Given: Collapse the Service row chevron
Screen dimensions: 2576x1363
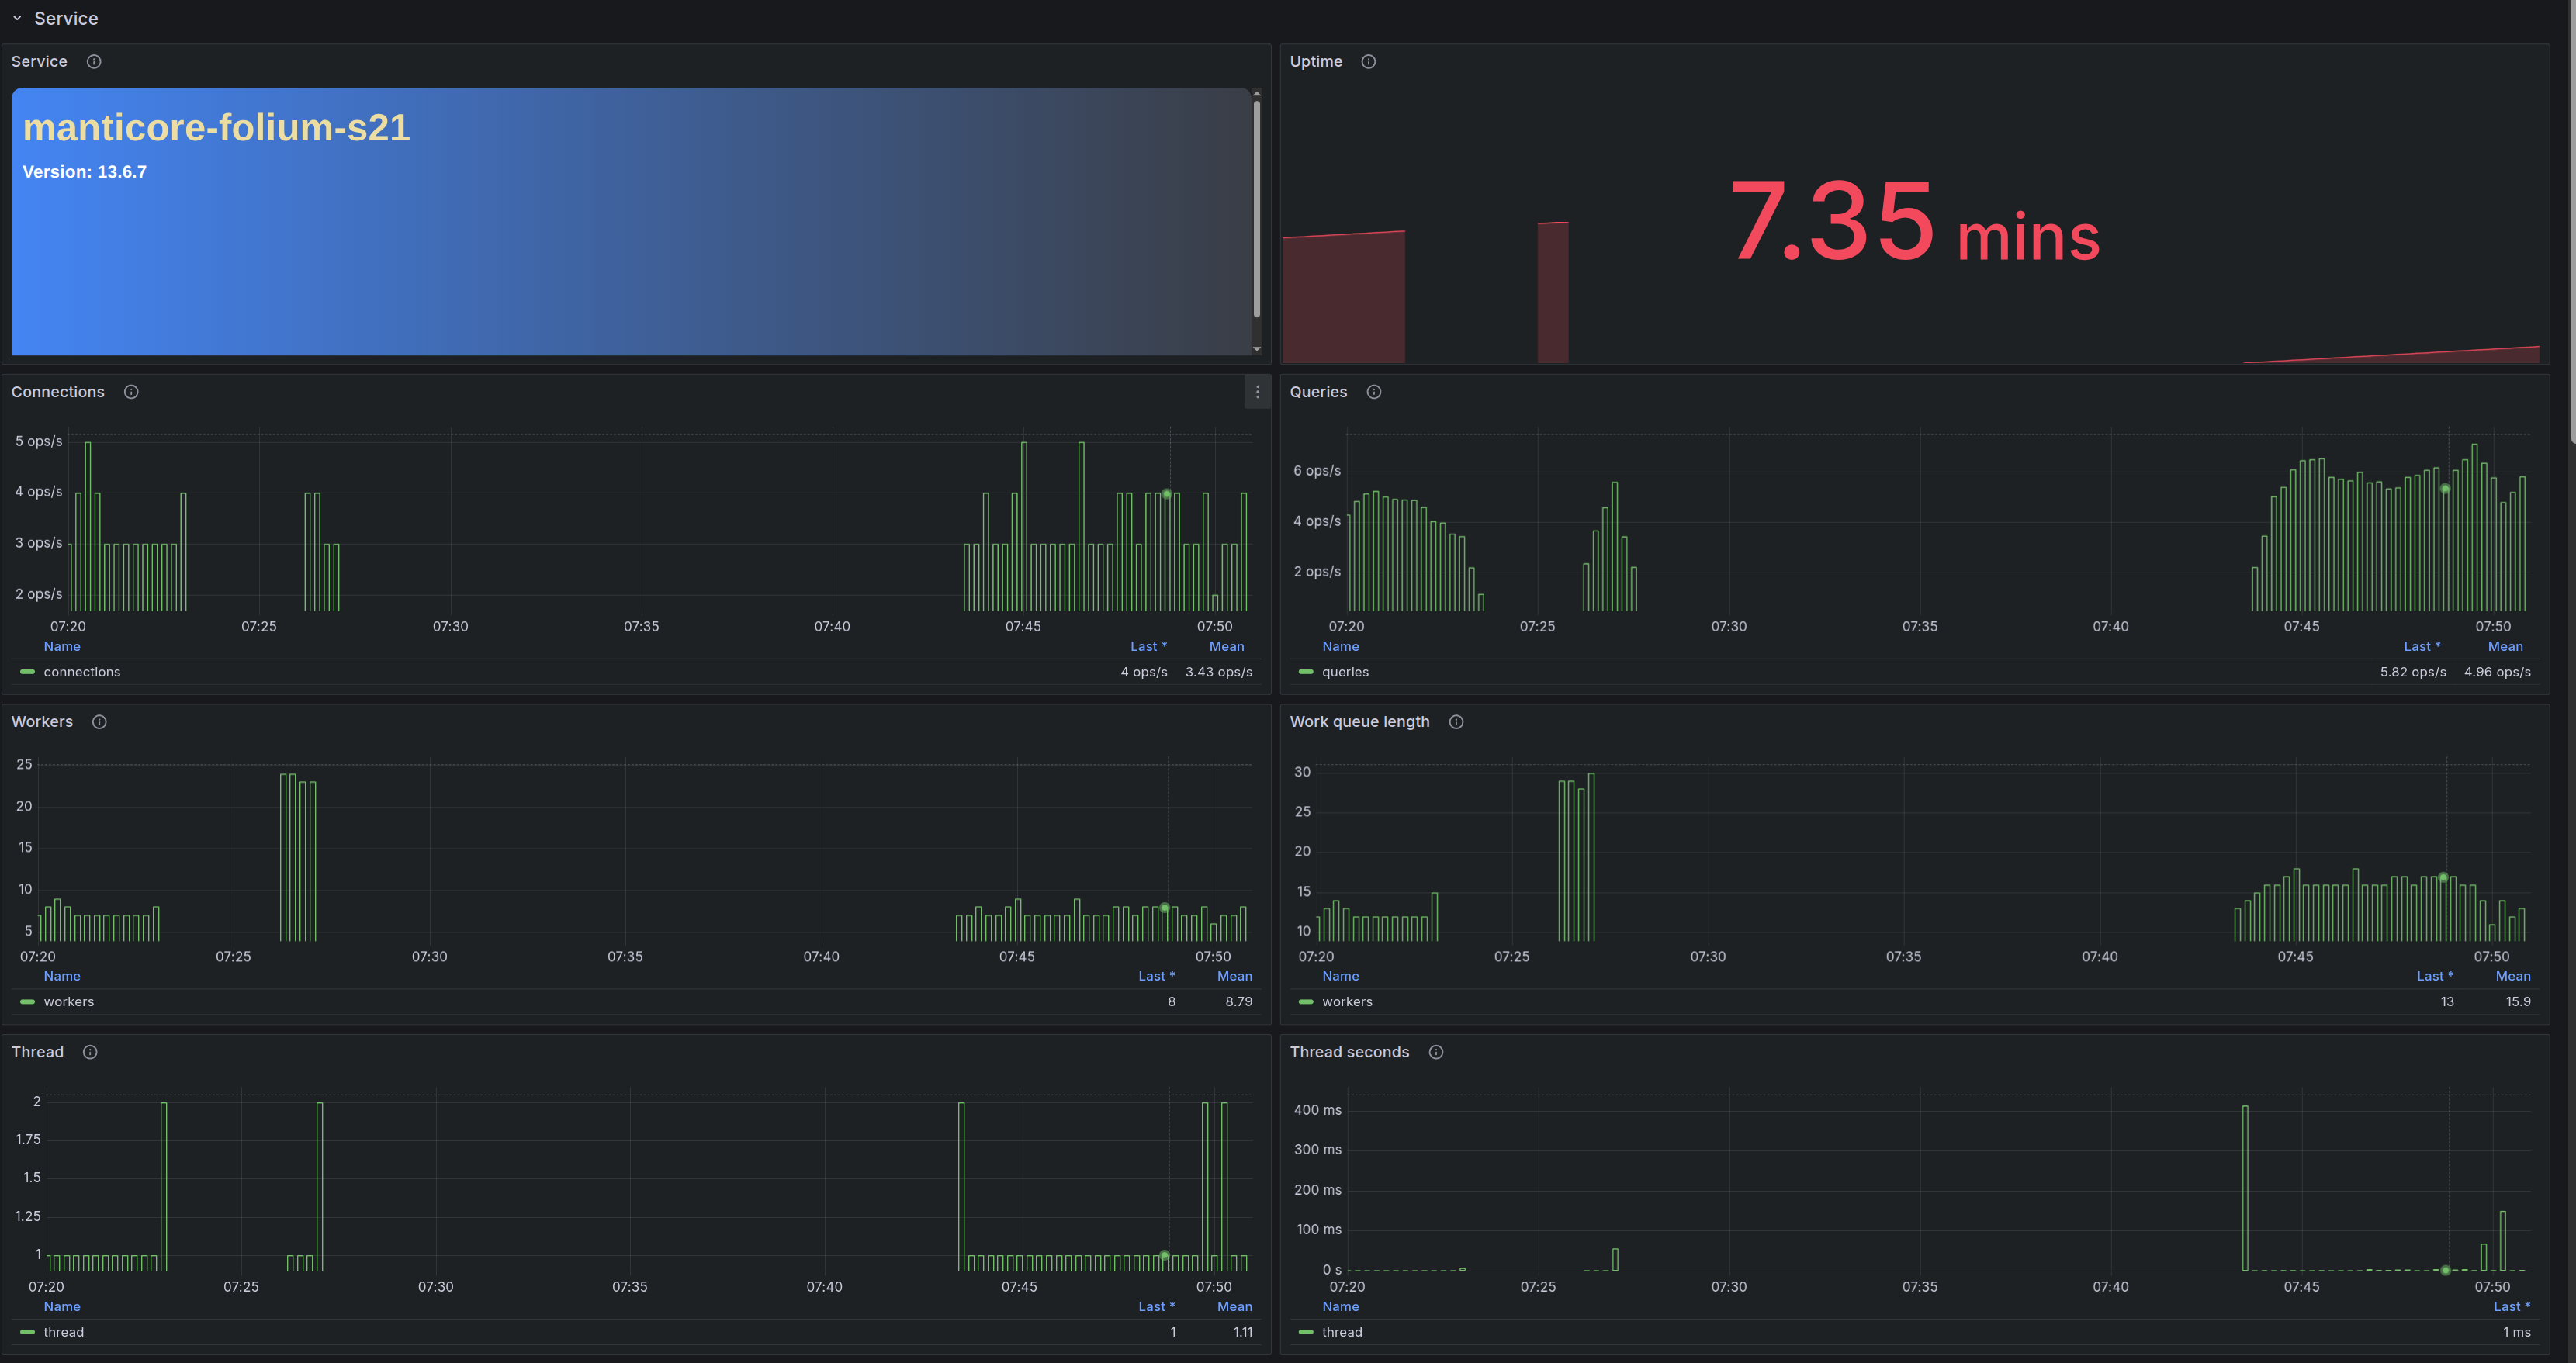Looking at the screenshot, I should (x=17, y=18).
